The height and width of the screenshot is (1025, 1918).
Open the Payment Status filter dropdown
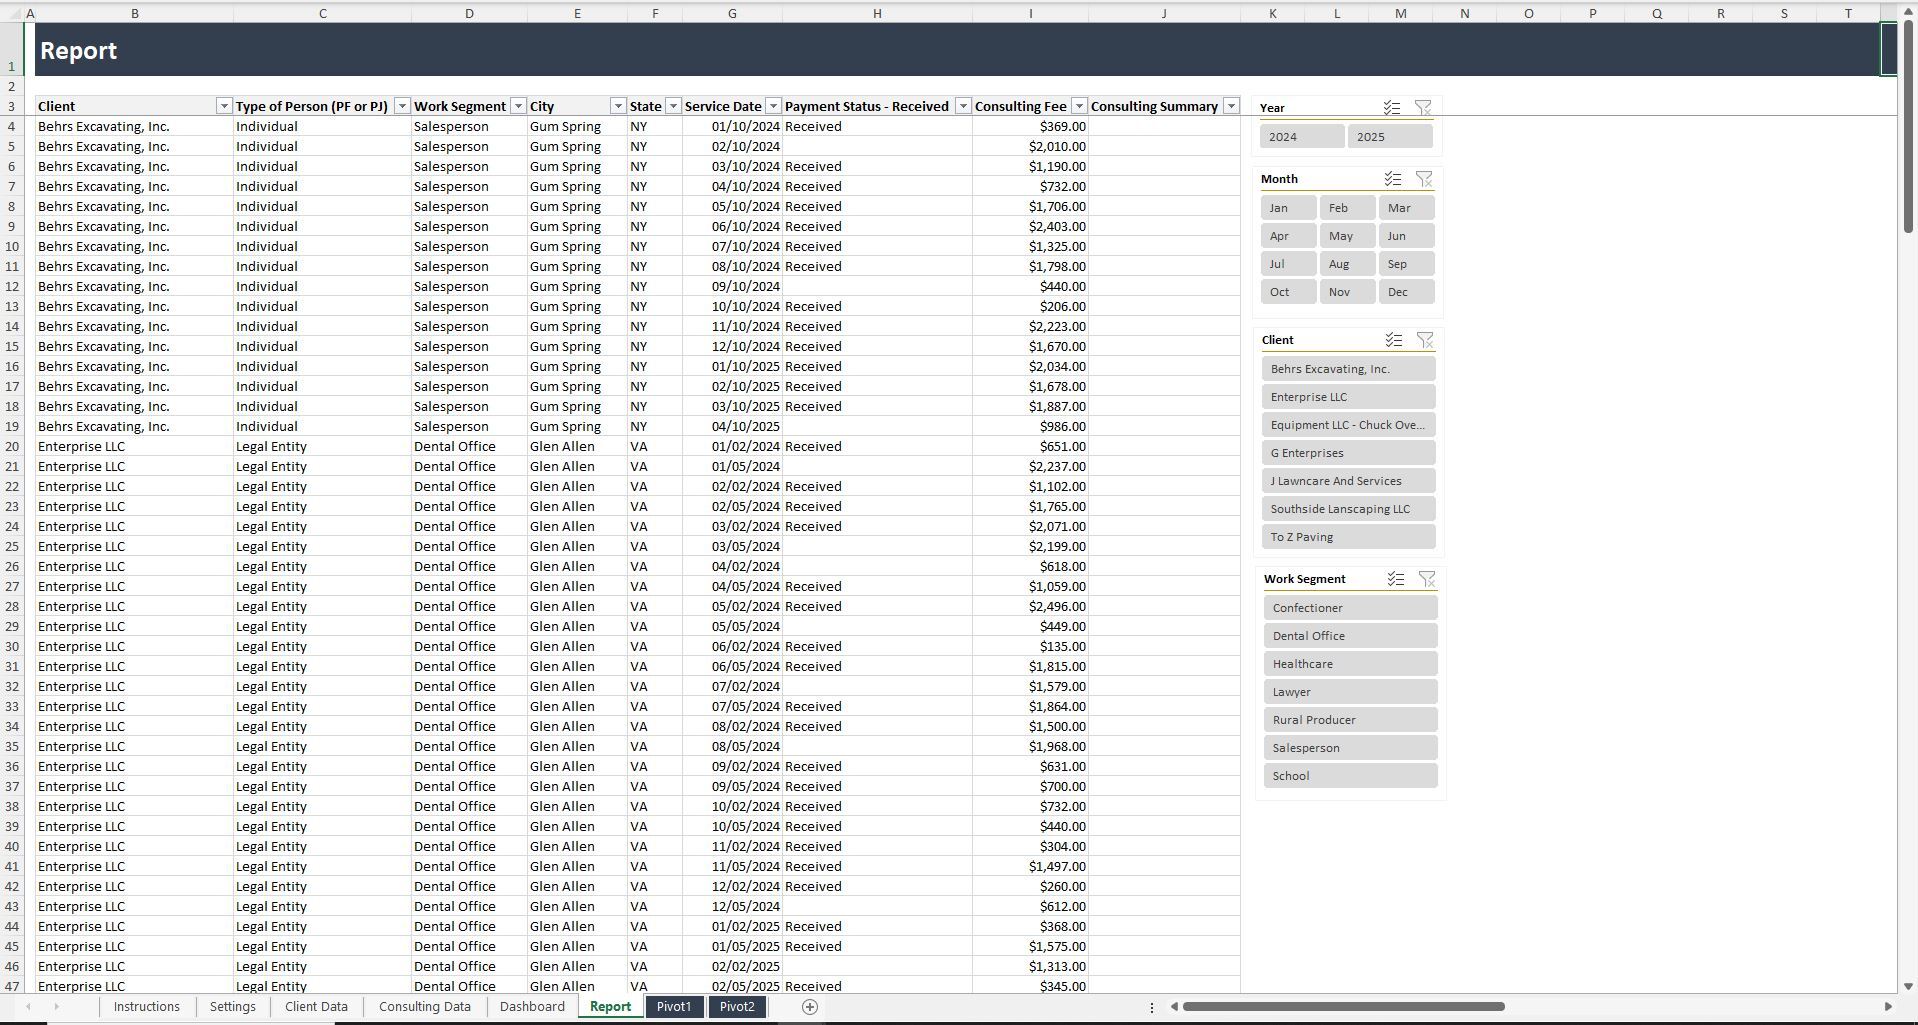tap(963, 105)
